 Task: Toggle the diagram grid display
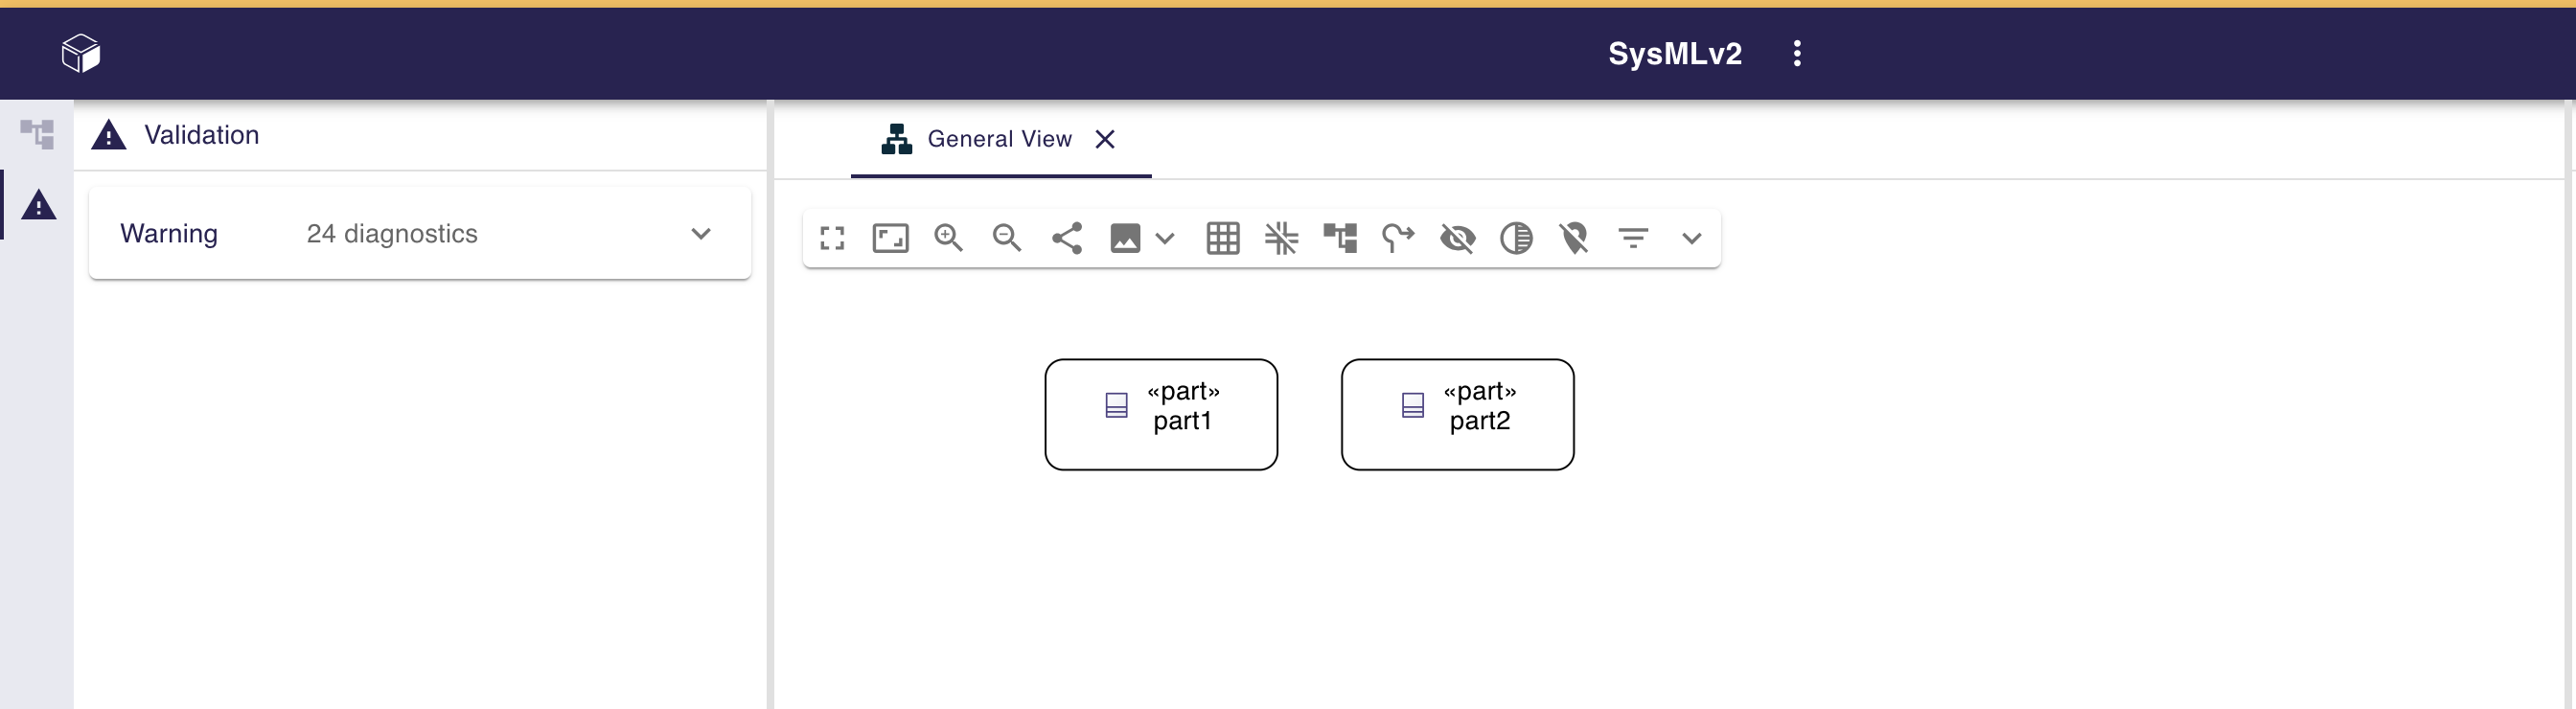pos(1223,238)
